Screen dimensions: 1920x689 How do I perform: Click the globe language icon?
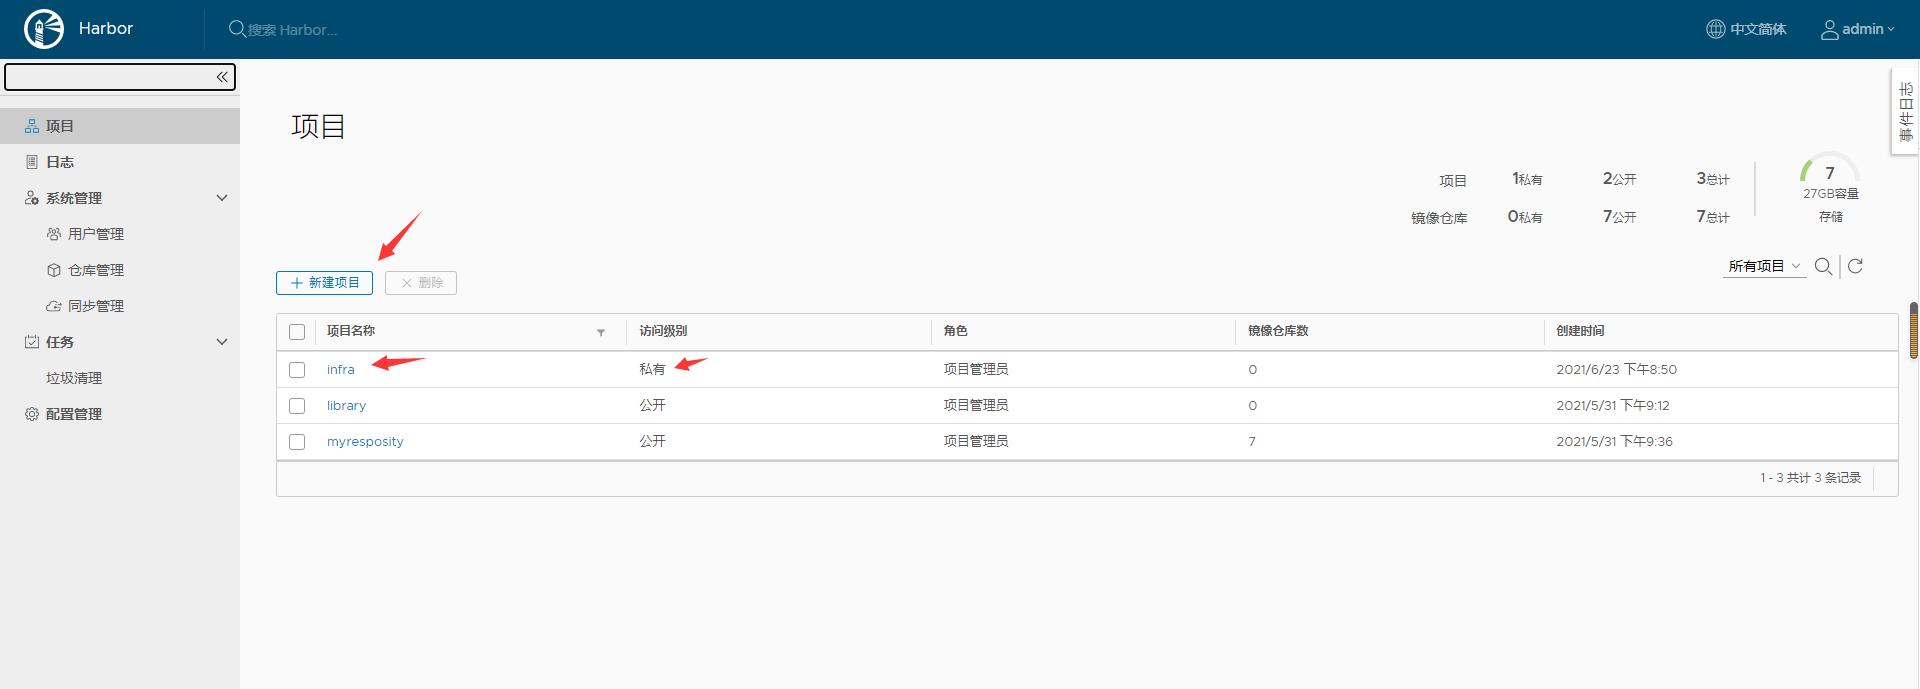coord(1715,29)
